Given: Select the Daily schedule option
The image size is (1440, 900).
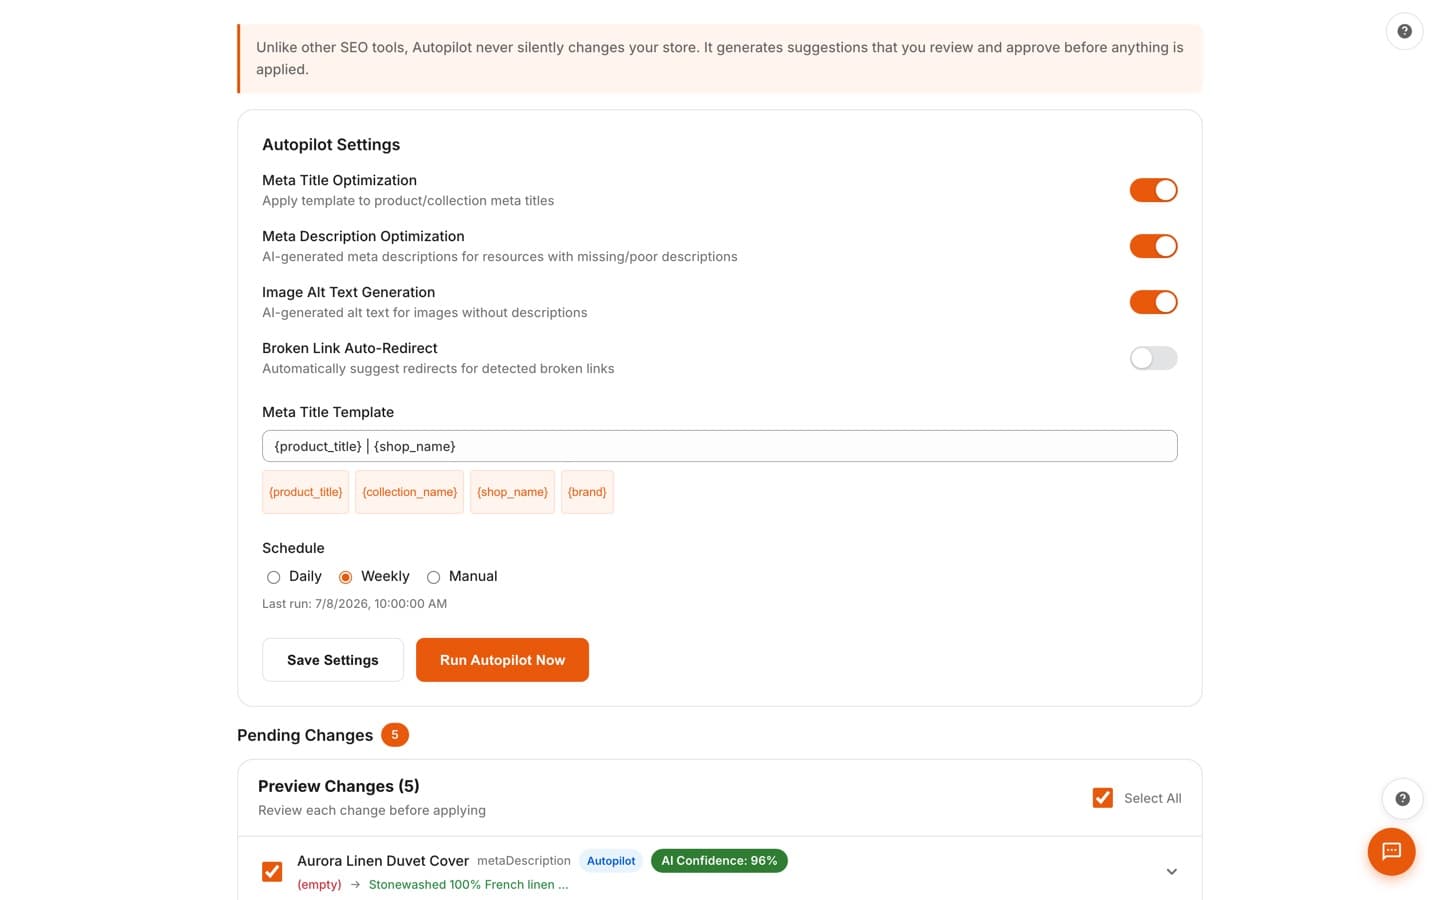Looking at the screenshot, I should pyautogui.click(x=273, y=577).
